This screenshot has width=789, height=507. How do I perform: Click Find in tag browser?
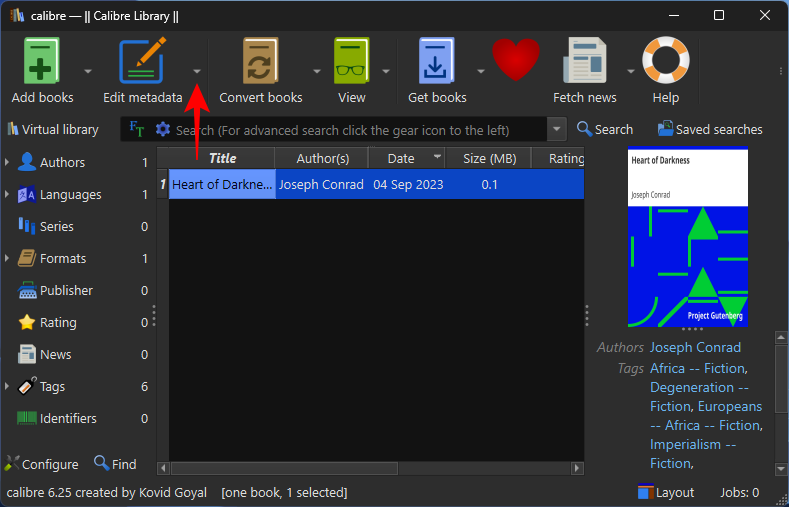coord(115,463)
